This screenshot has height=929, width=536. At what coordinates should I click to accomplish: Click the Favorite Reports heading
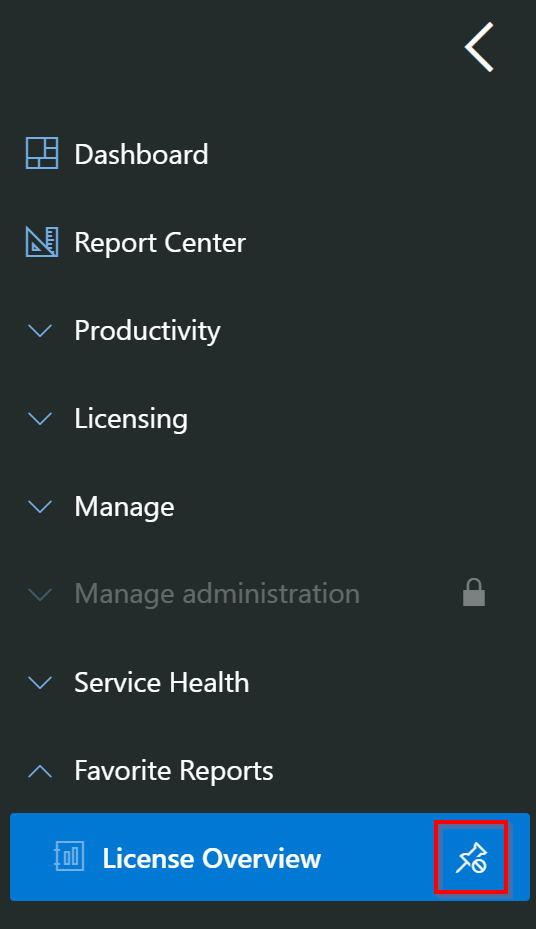click(x=174, y=771)
